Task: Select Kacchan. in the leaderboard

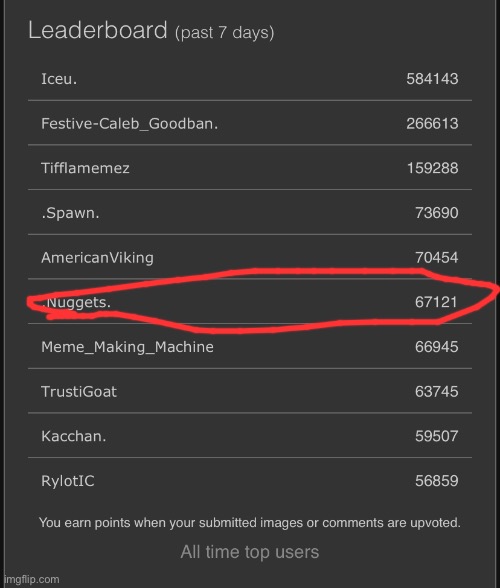Action: tap(74, 436)
